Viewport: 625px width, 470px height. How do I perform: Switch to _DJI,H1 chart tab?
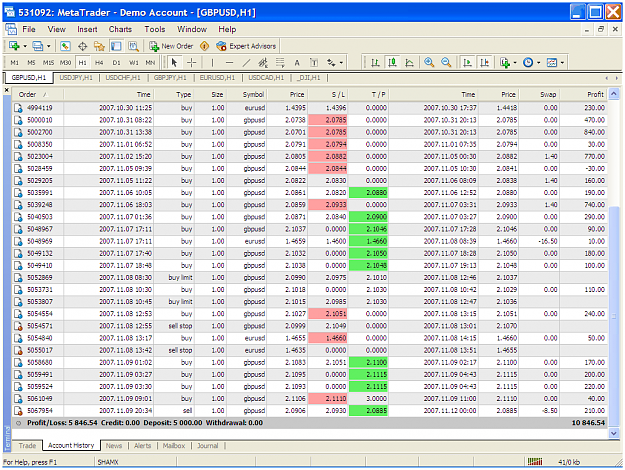click(309, 78)
